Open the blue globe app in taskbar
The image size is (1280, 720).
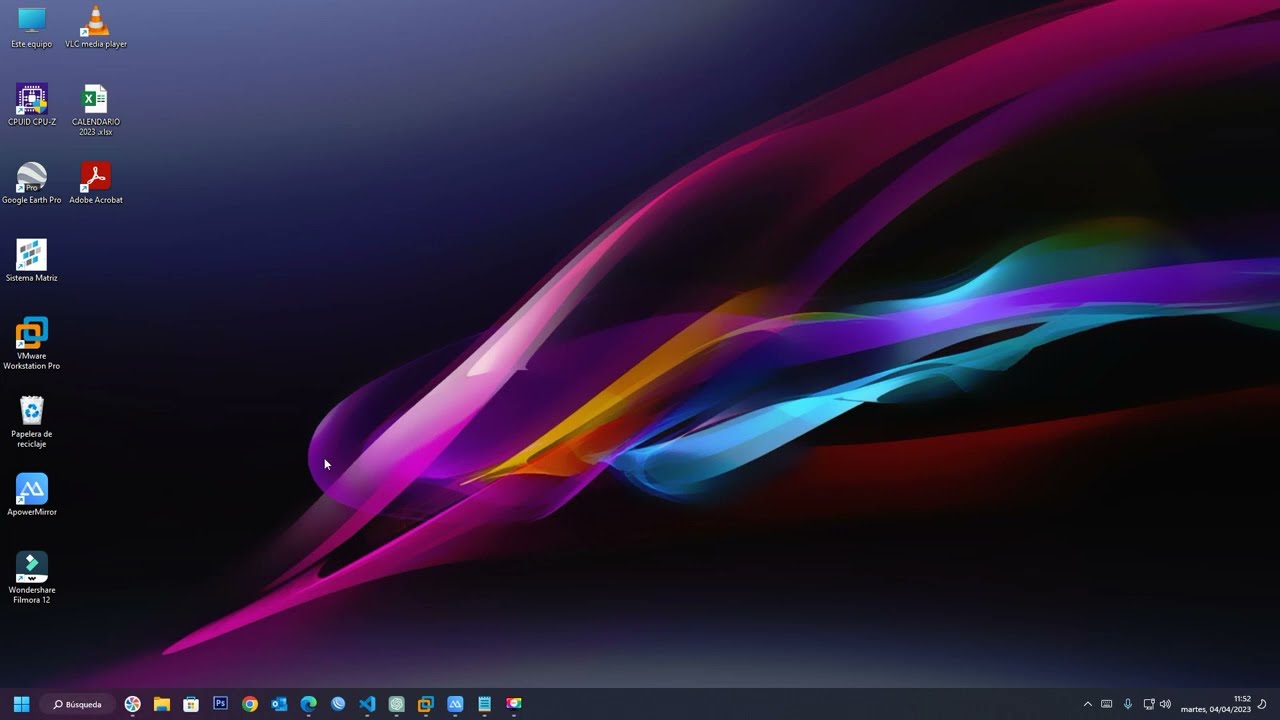pos(338,704)
